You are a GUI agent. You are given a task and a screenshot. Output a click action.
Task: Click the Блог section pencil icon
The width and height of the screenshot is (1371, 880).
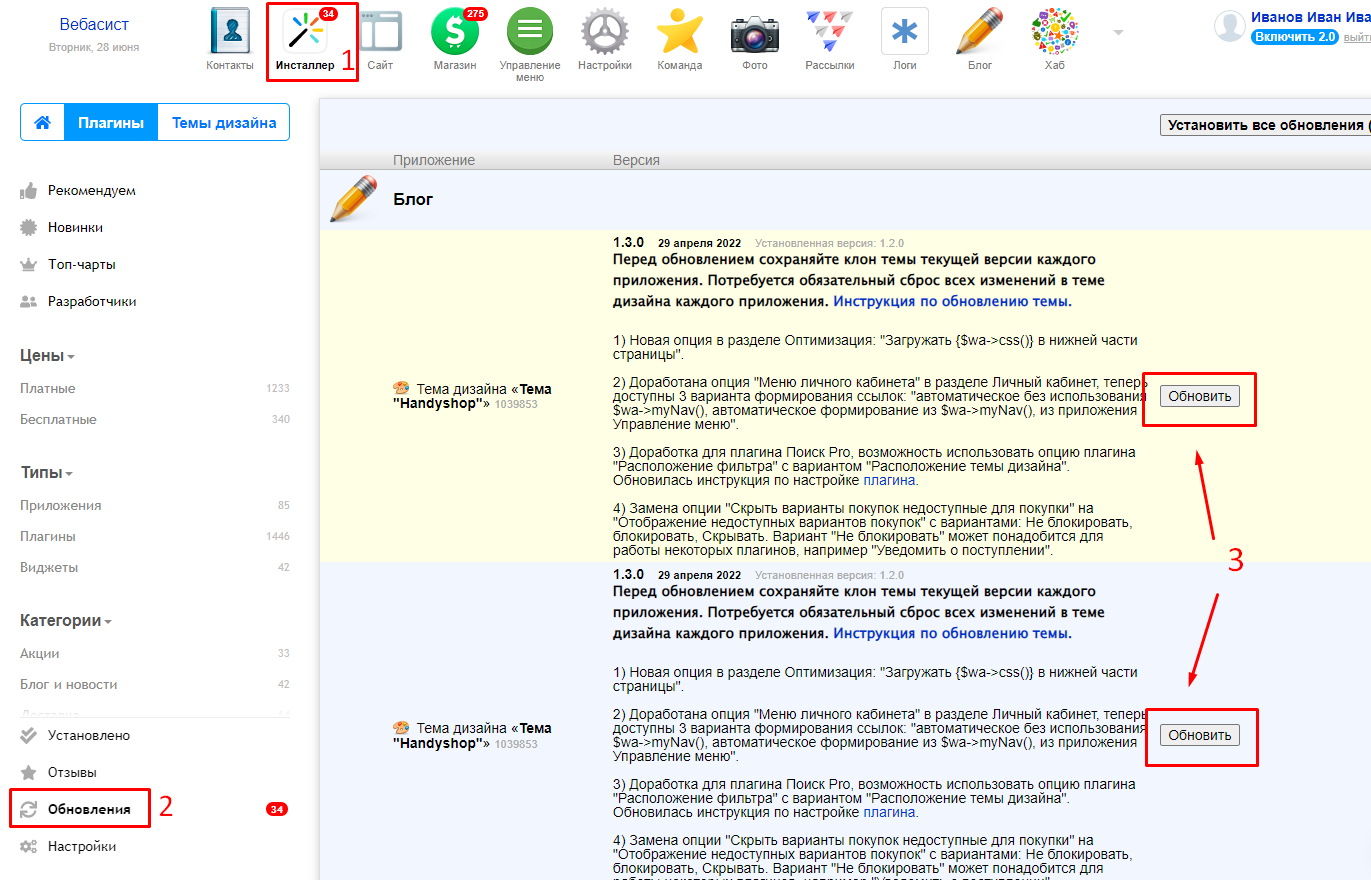click(x=354, y=198)
